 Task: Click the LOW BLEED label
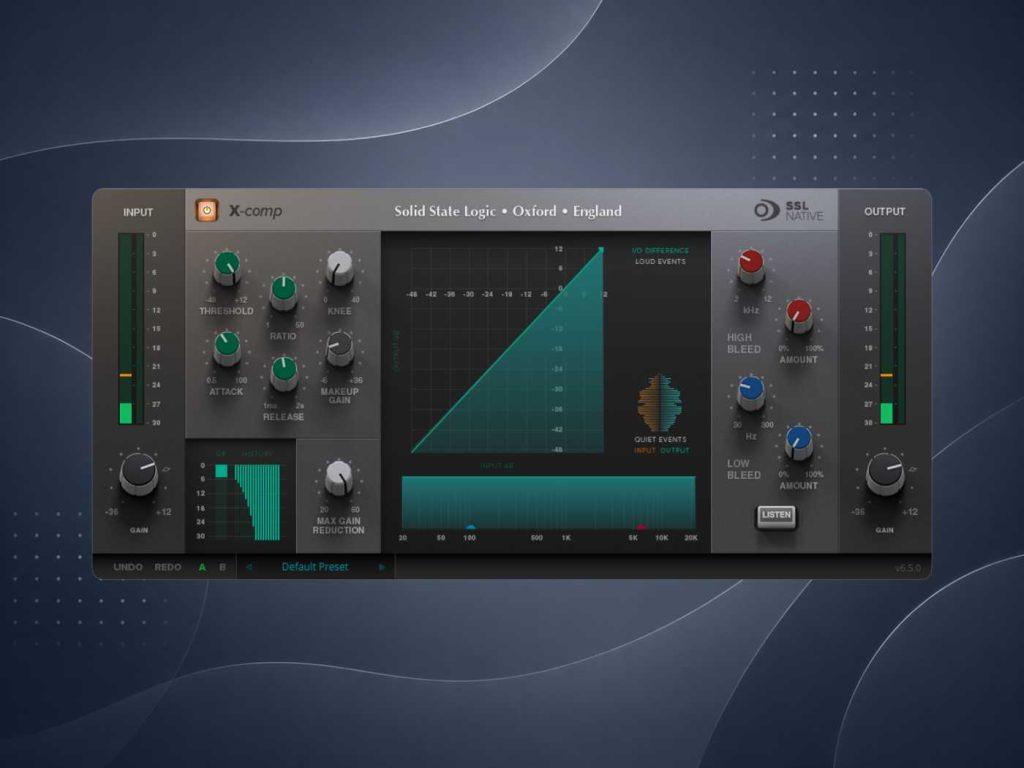[744, 470]
